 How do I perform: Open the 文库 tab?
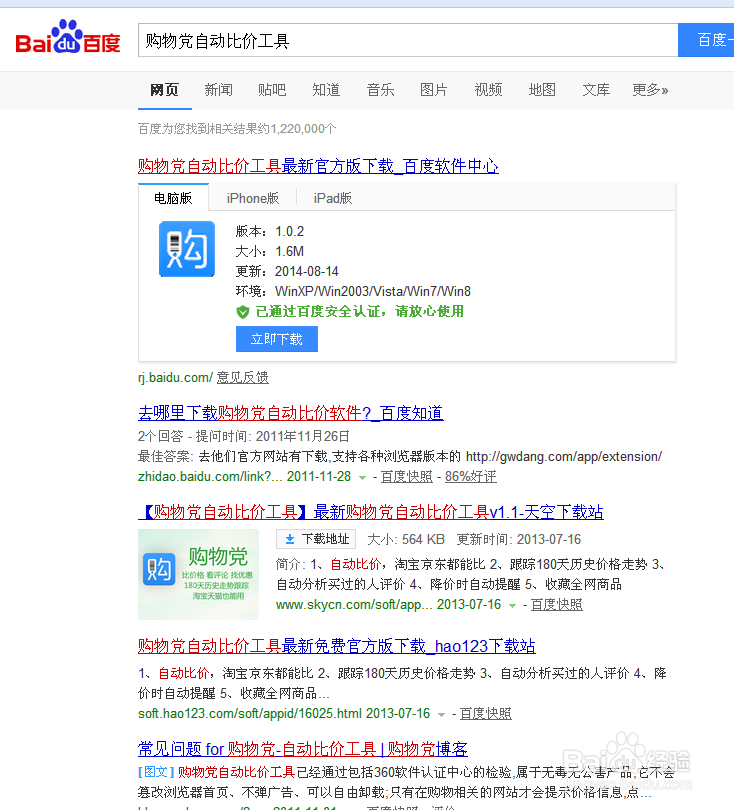(596, 90)
